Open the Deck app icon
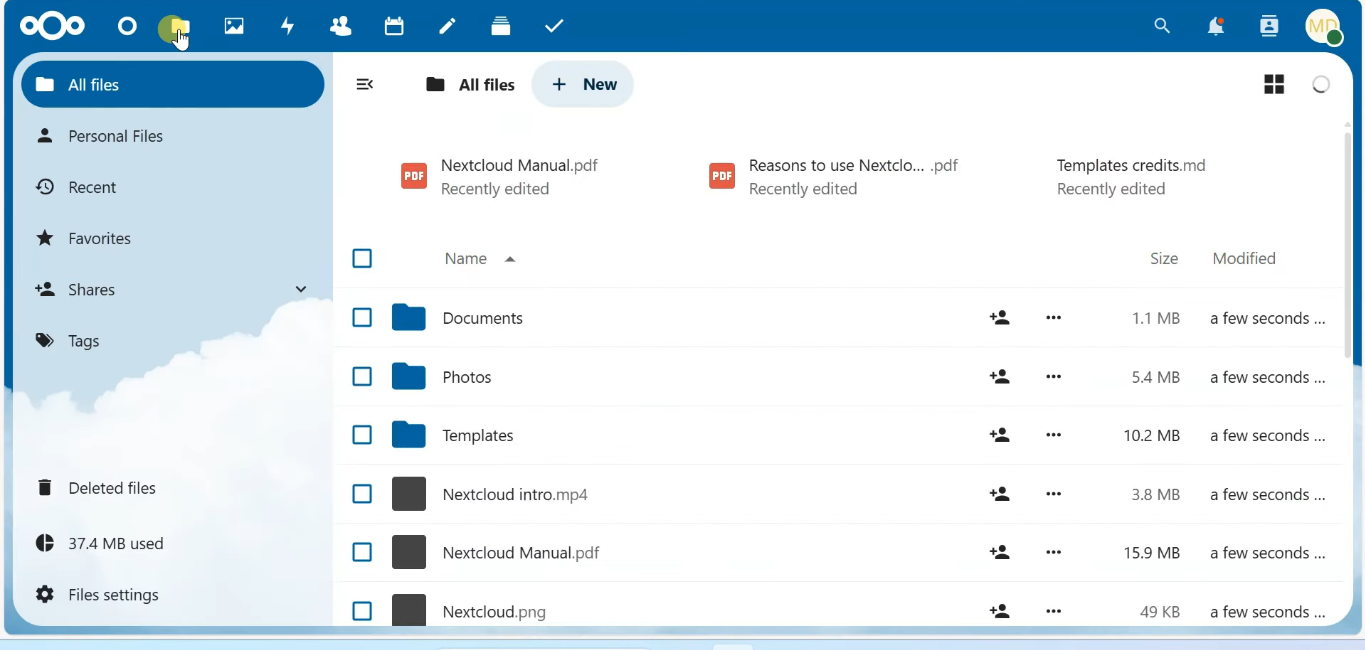This screenshot has height=650, width=1365. pos(501,26)
